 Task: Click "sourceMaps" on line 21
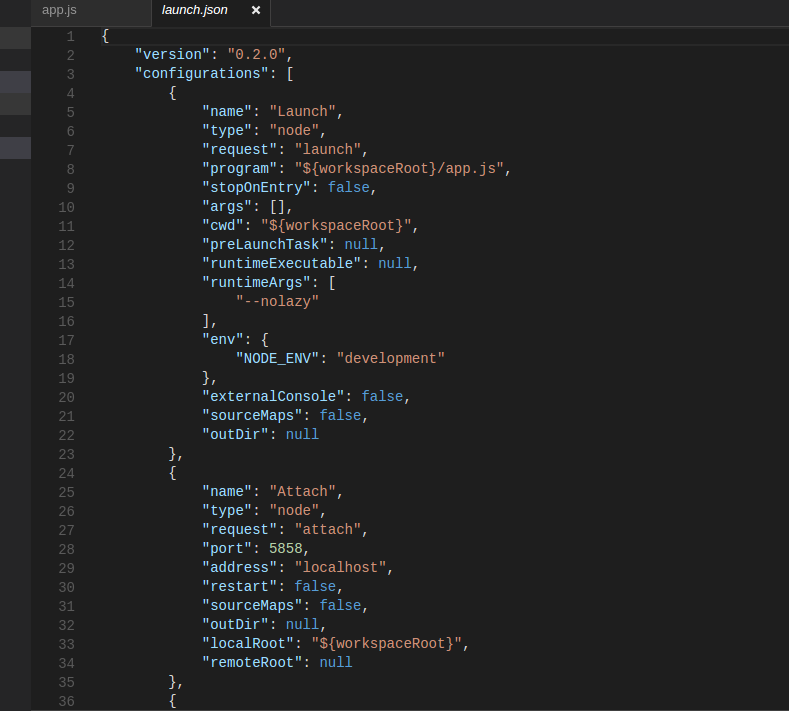252,416
